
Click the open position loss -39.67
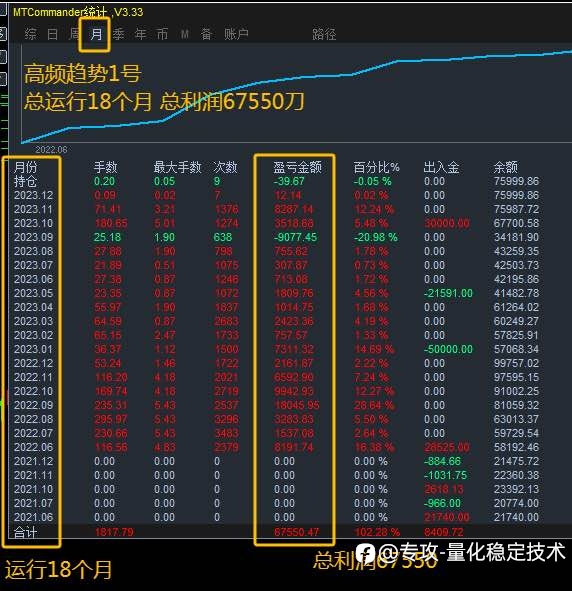[289, 181]
